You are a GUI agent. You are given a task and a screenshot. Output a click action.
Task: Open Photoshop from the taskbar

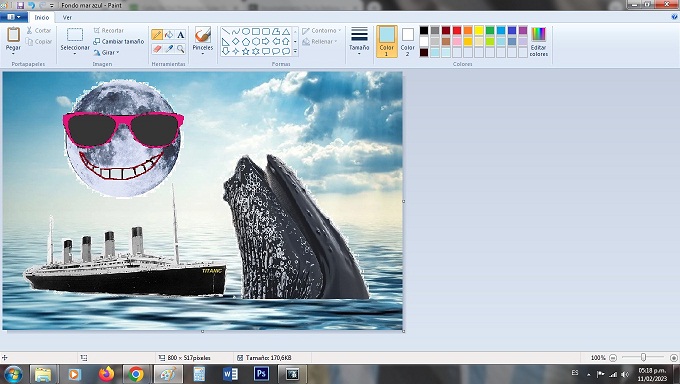tap(261, 374)
